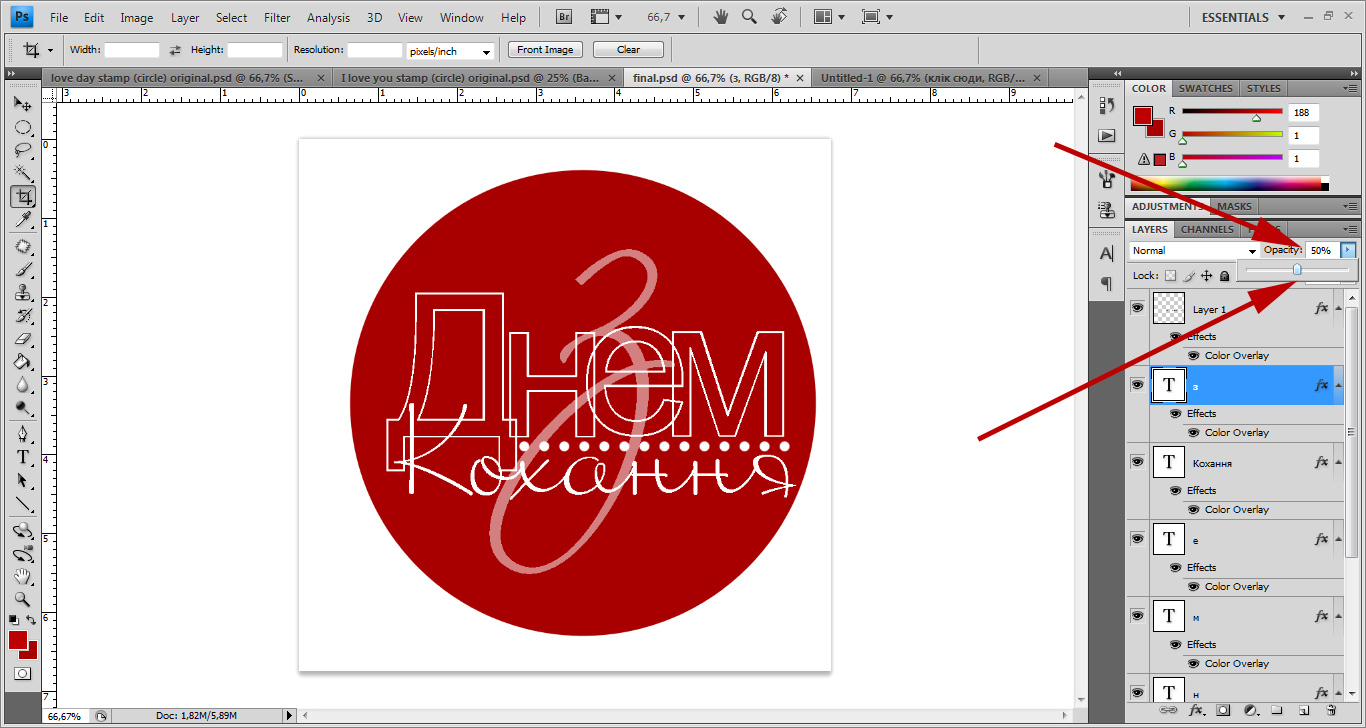Launch Bridge from the Br button
The image size is (1366, 728).
pyautogui.click(x=564, y=17)
